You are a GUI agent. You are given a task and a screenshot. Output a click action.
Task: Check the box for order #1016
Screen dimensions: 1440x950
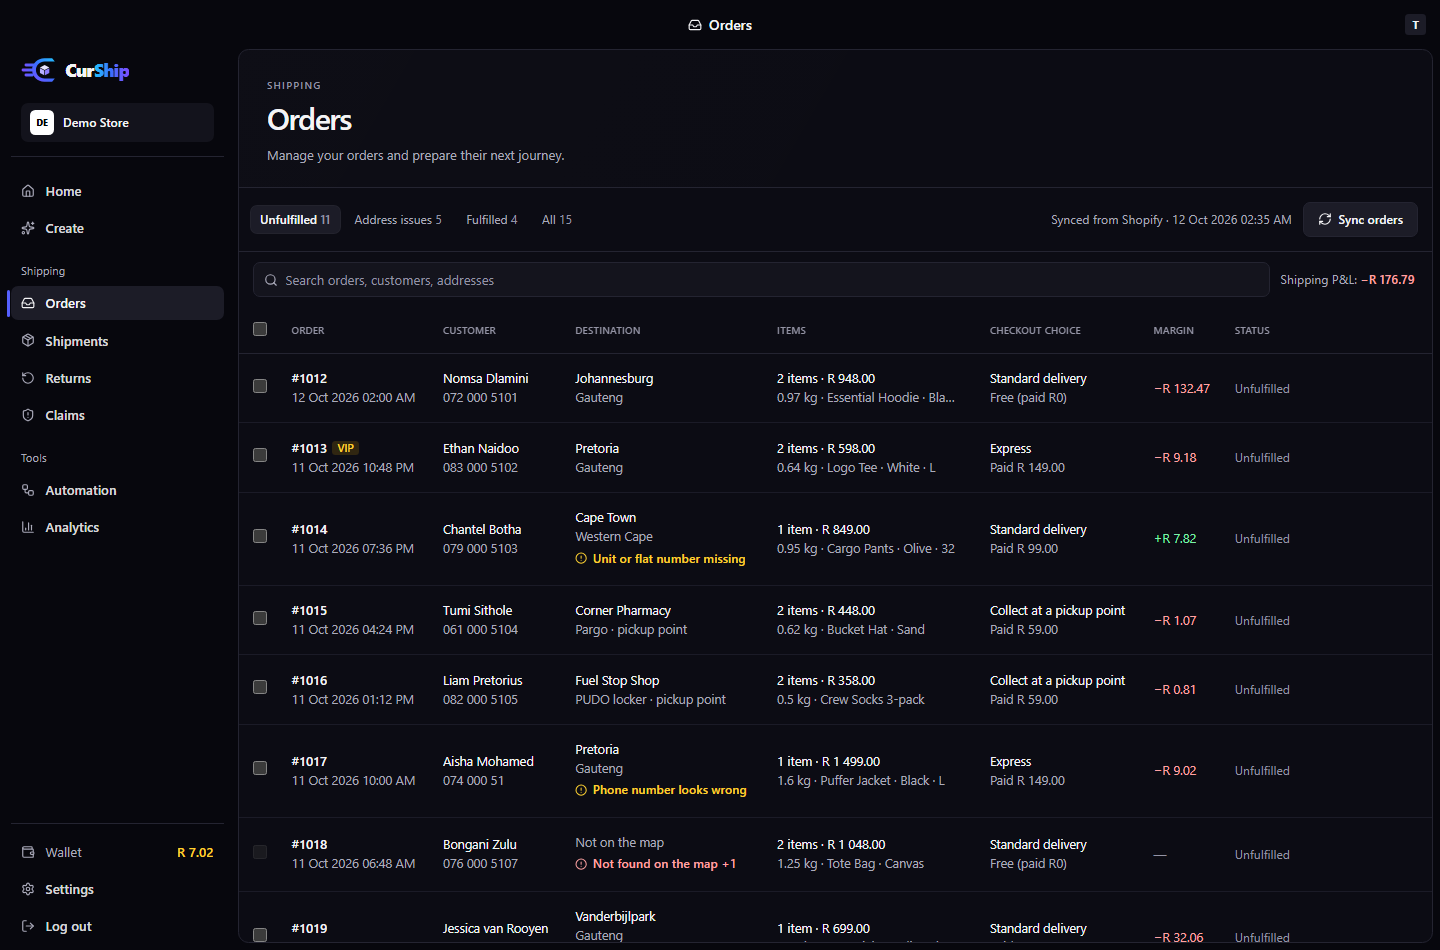(260, 687)
